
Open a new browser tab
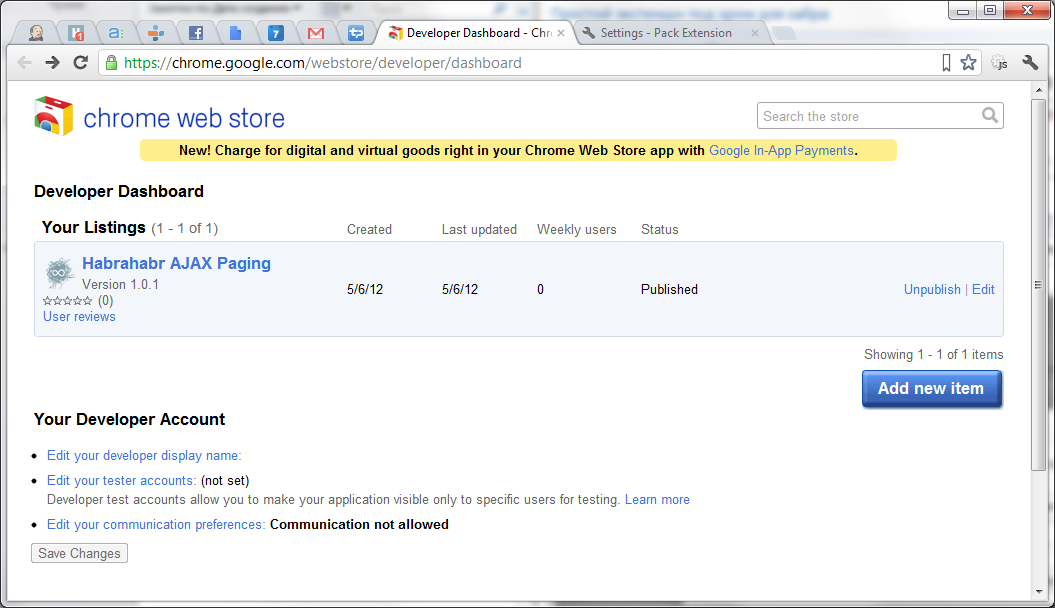[784, 33]
